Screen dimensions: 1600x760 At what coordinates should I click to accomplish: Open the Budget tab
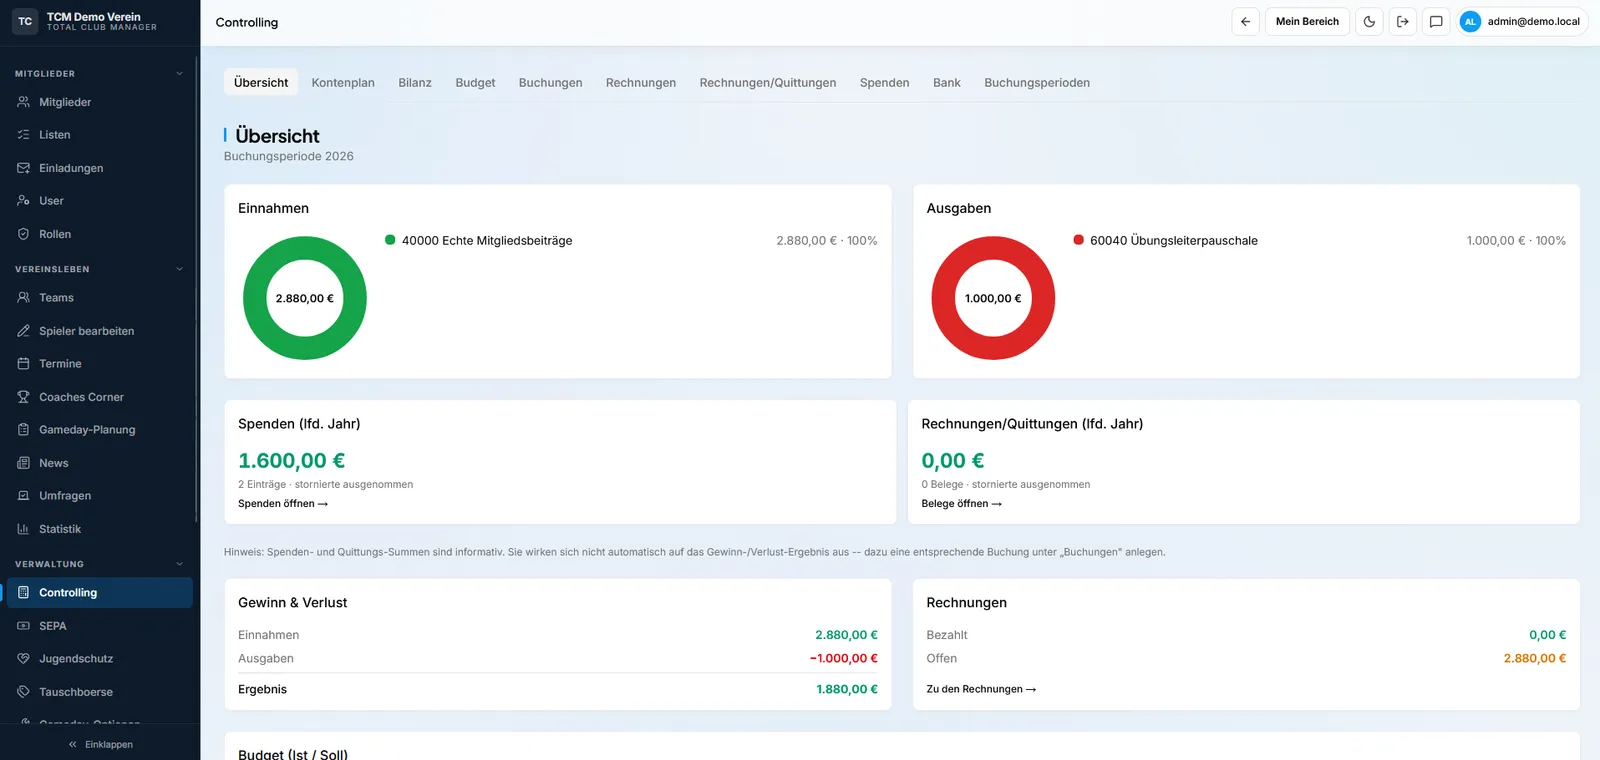click(475, 83)
